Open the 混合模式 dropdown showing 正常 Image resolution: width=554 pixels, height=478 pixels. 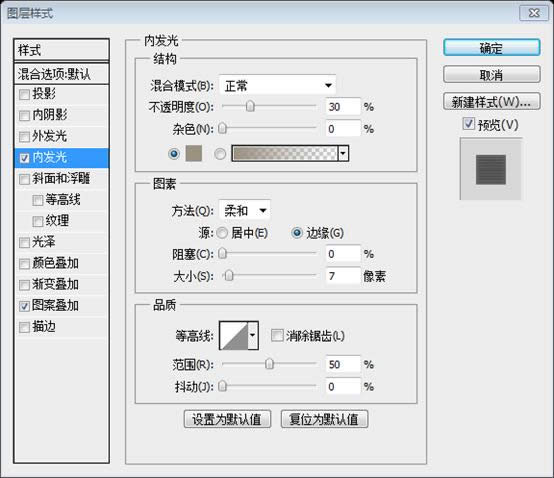(x=277, y=85)
